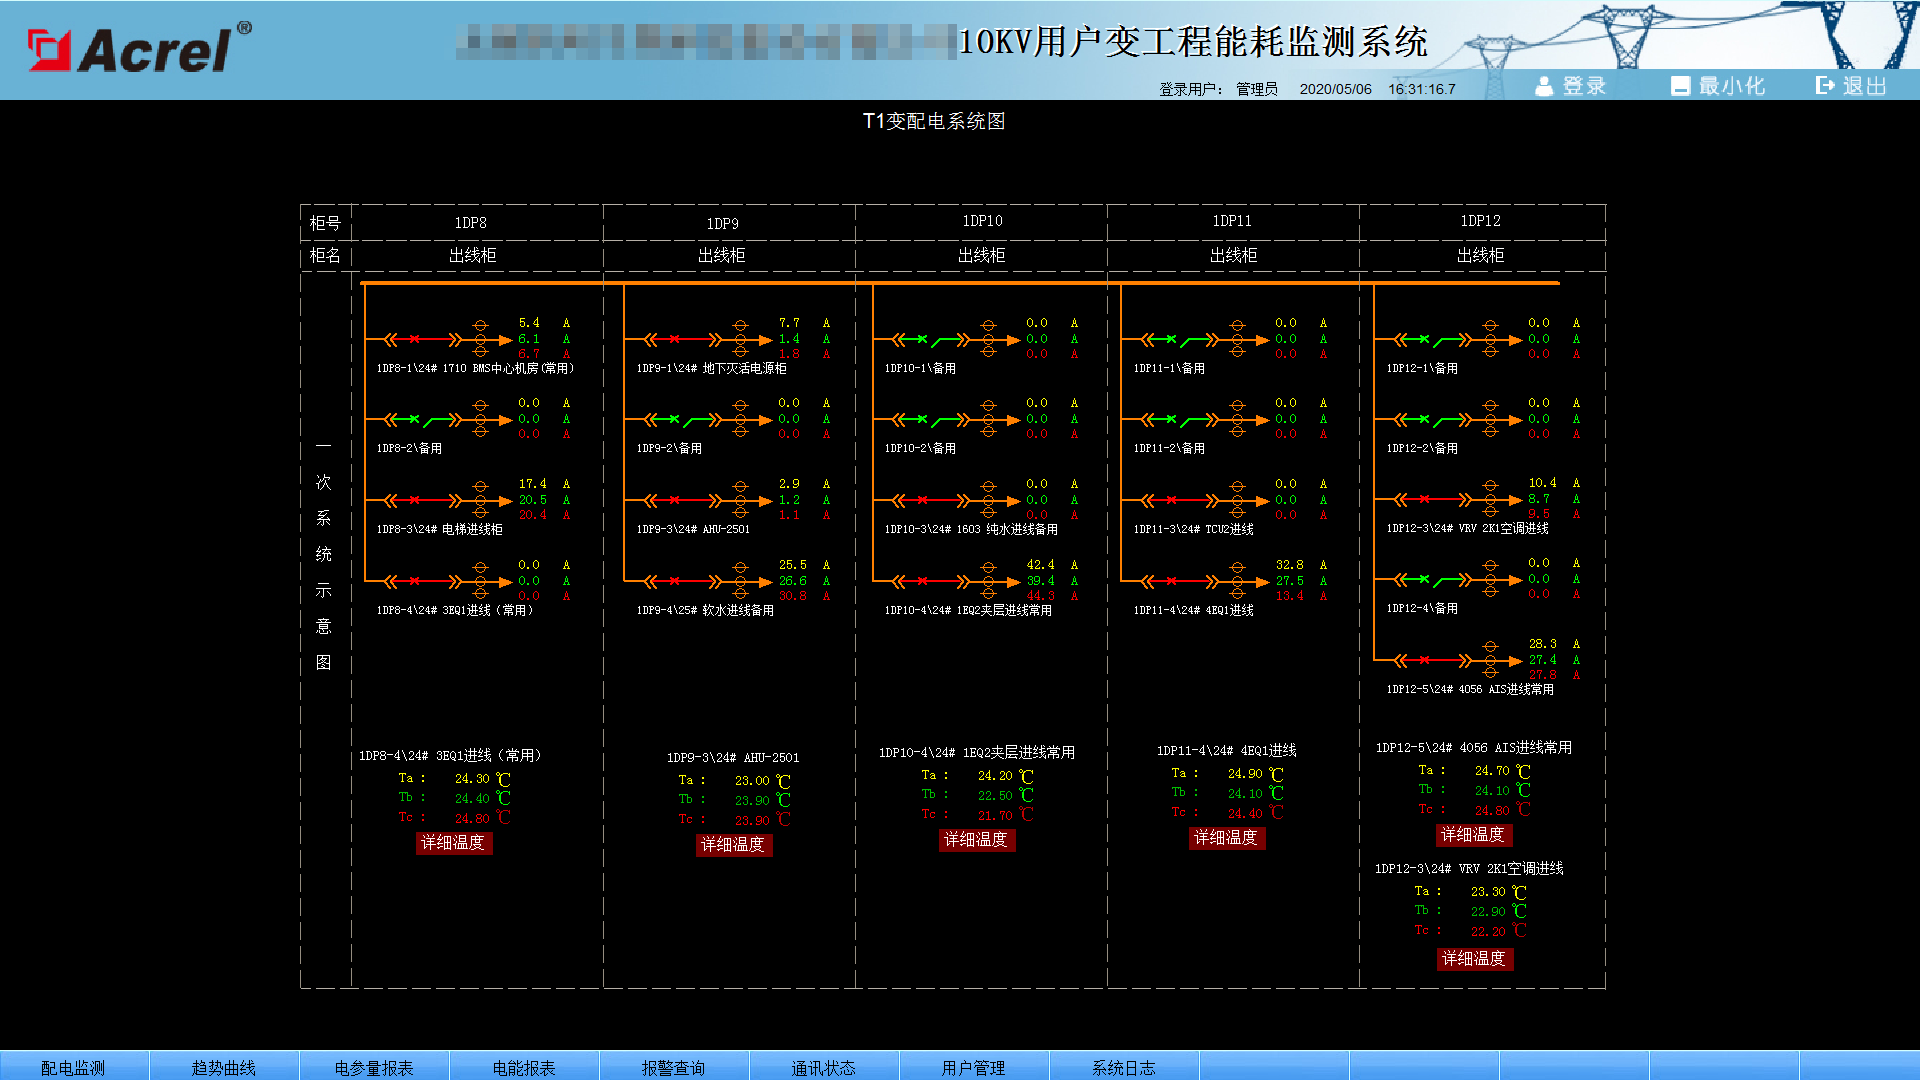The image size is (1920, 1080).
Task: Open 电参量报表 menu item
Action: click(x=373, y=1067)
